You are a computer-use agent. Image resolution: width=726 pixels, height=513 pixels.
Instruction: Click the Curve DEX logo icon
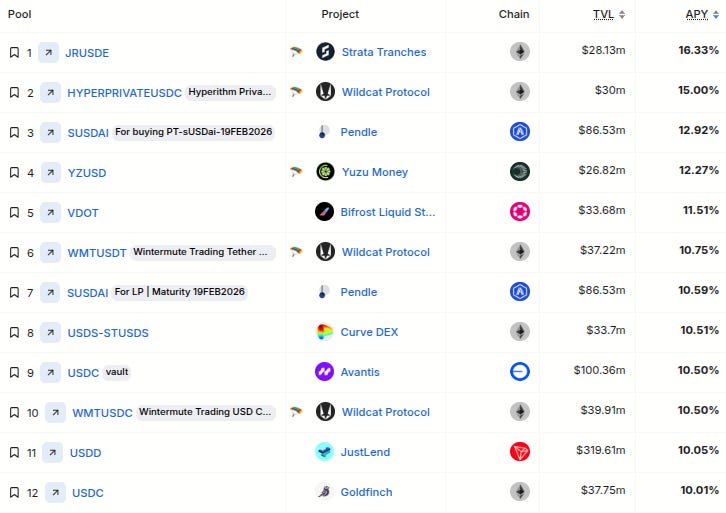[324, 332]
